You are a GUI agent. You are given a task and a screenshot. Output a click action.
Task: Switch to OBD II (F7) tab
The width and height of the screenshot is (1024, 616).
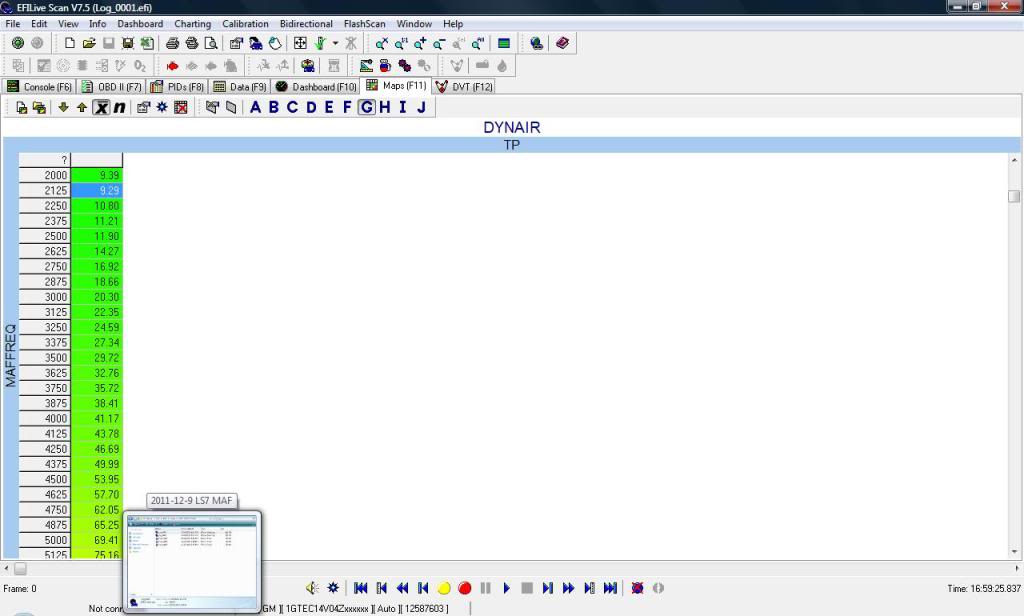(112, 86)
